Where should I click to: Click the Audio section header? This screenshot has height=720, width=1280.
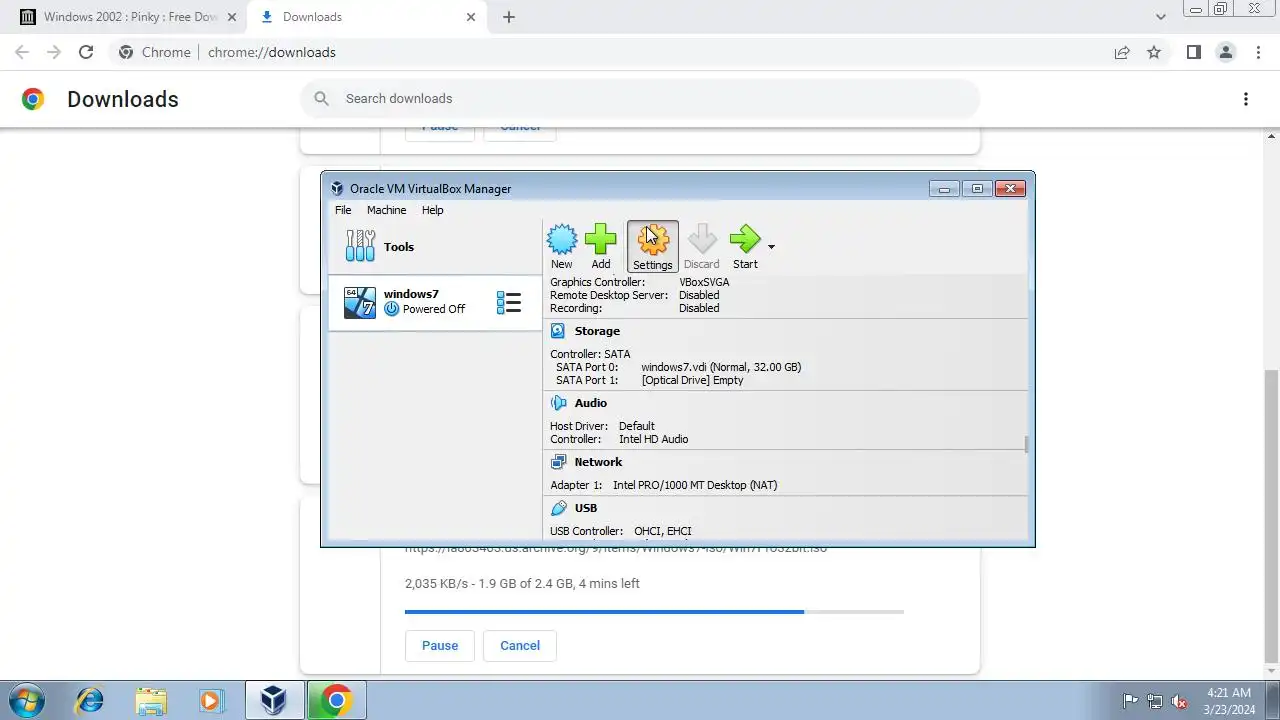point(590,403)
